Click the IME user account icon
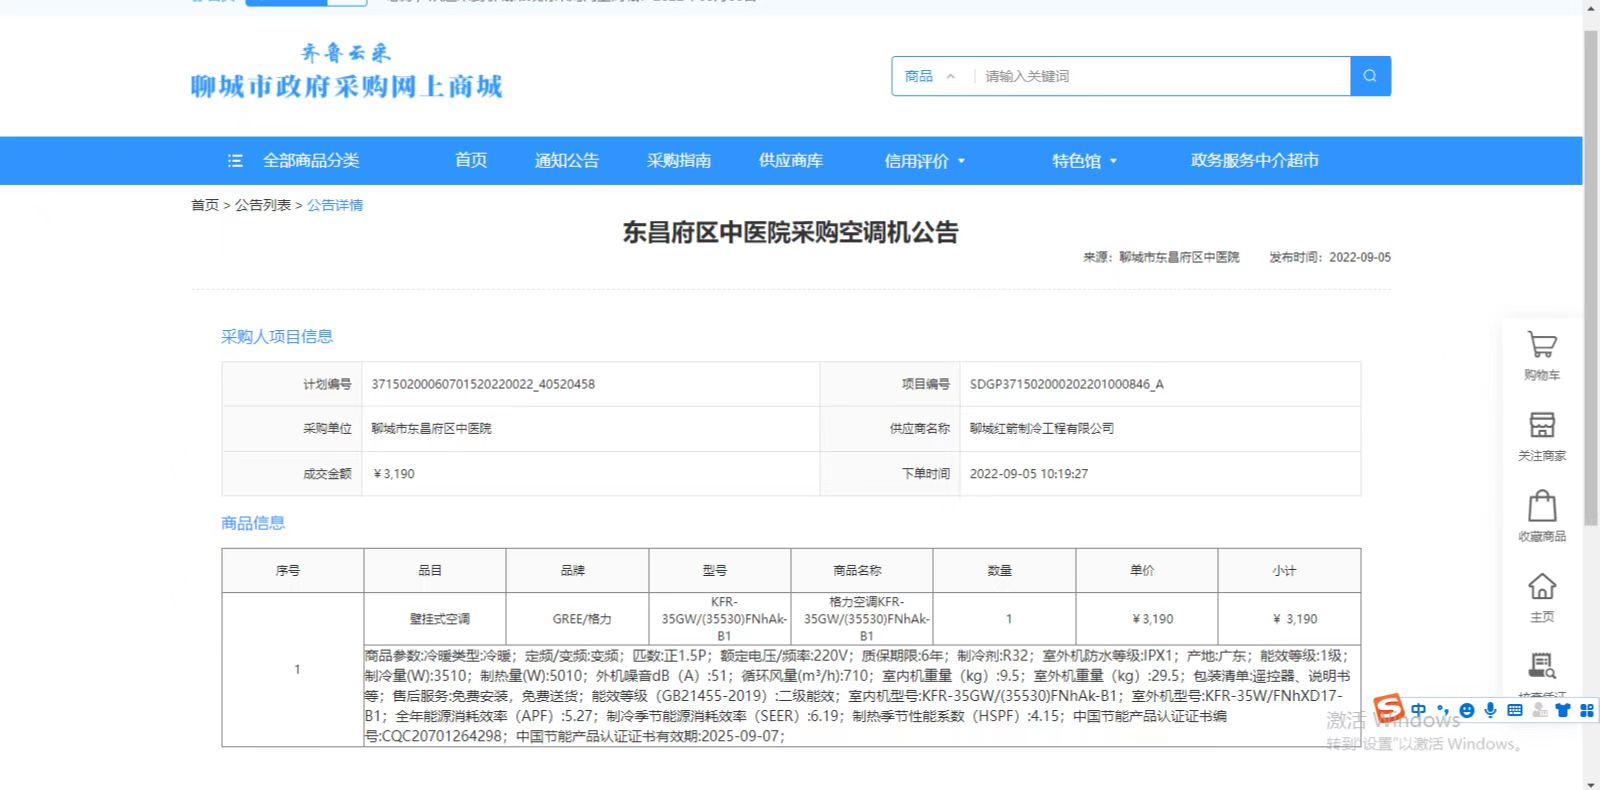 (1539, 710)
